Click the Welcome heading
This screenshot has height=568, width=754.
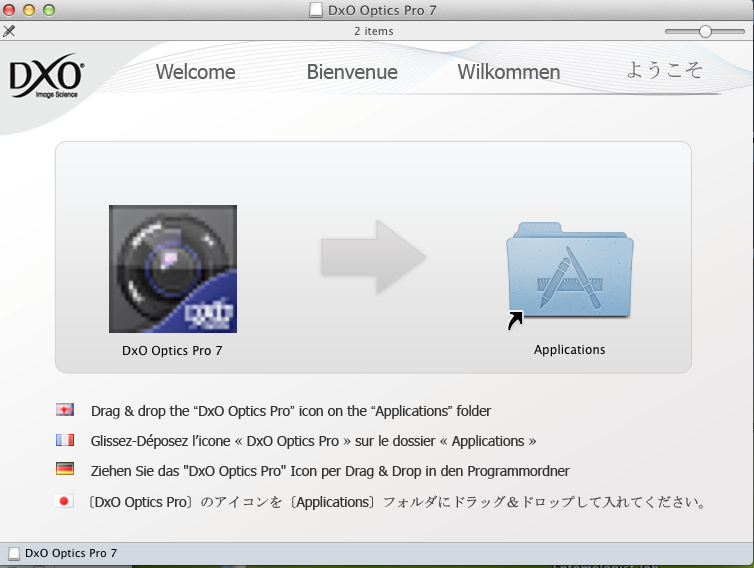point(196,72)
